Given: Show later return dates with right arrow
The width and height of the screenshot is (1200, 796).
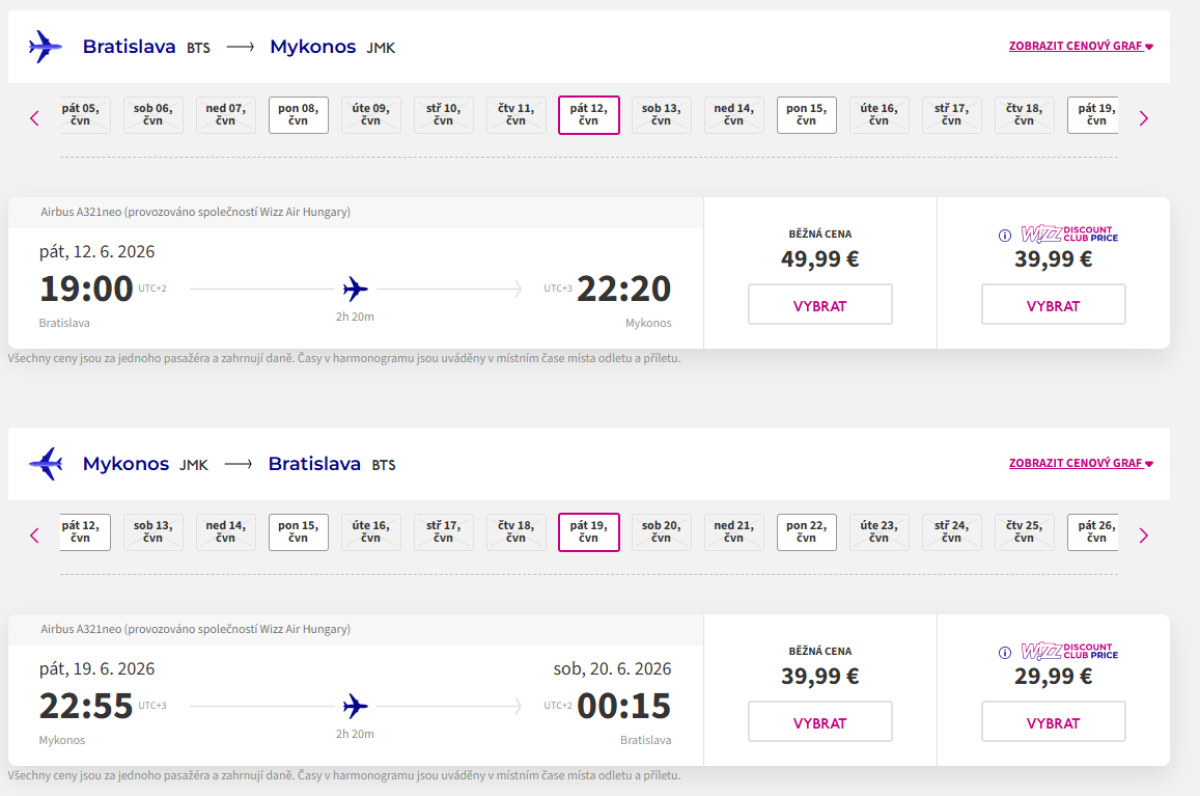Looking at the screenshot, I should point(1144,535).
